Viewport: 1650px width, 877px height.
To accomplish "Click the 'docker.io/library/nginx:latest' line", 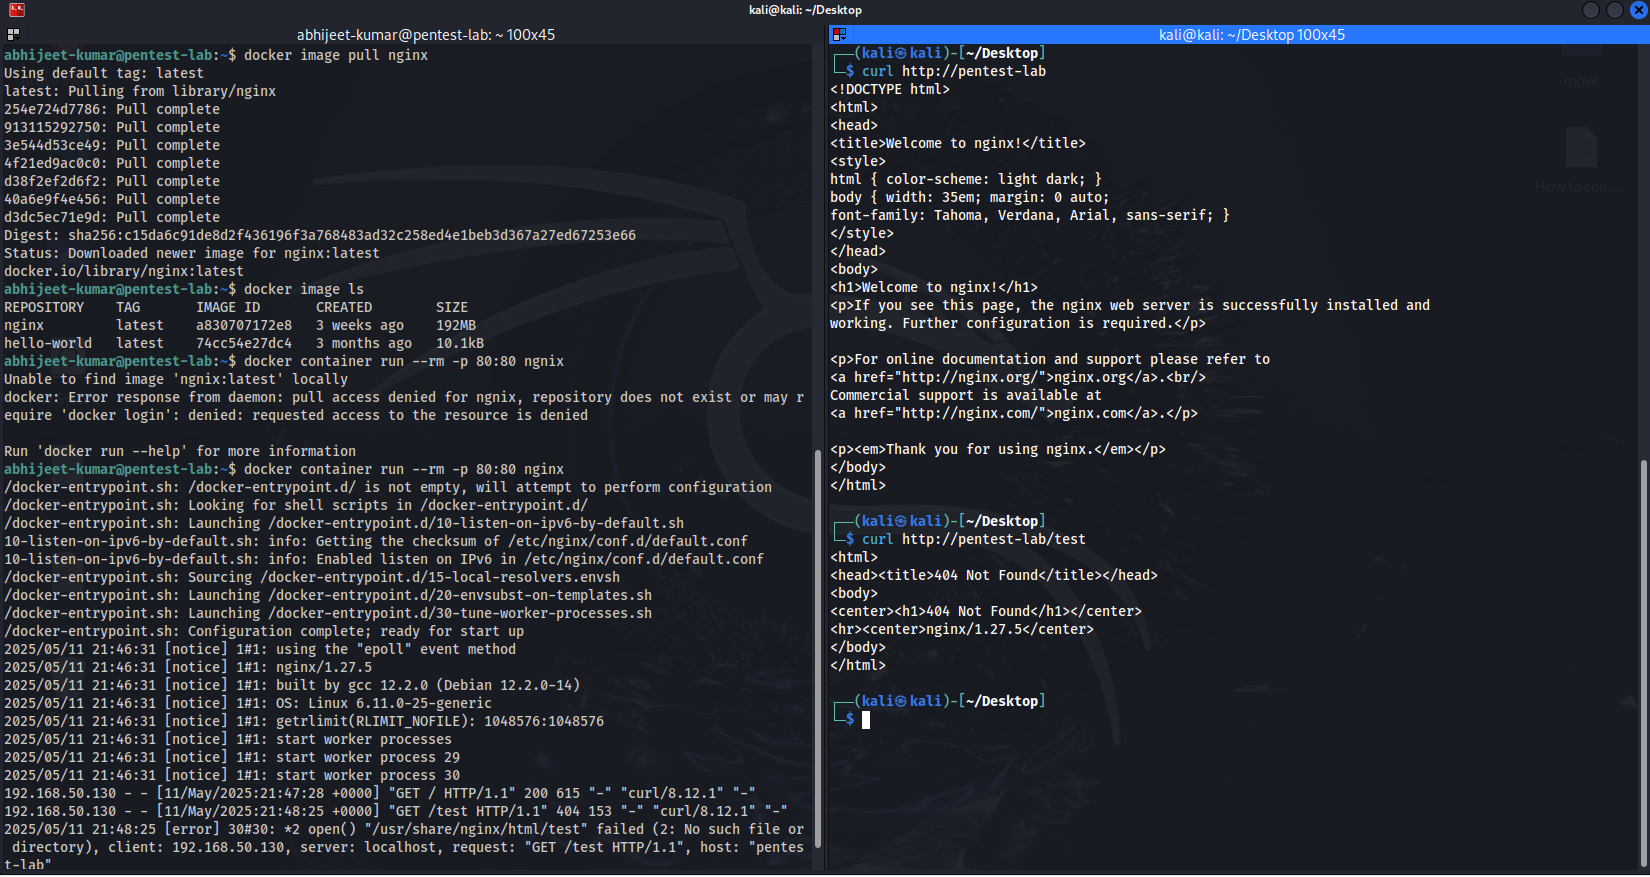I will [124, 271].
